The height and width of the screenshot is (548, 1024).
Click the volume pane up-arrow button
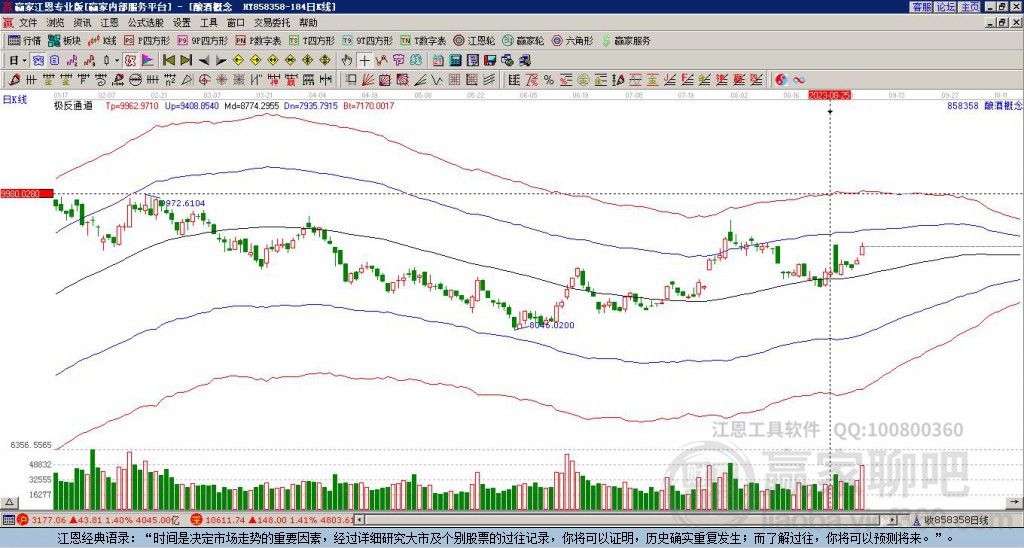pyautogui.click(x=9, y=503)
